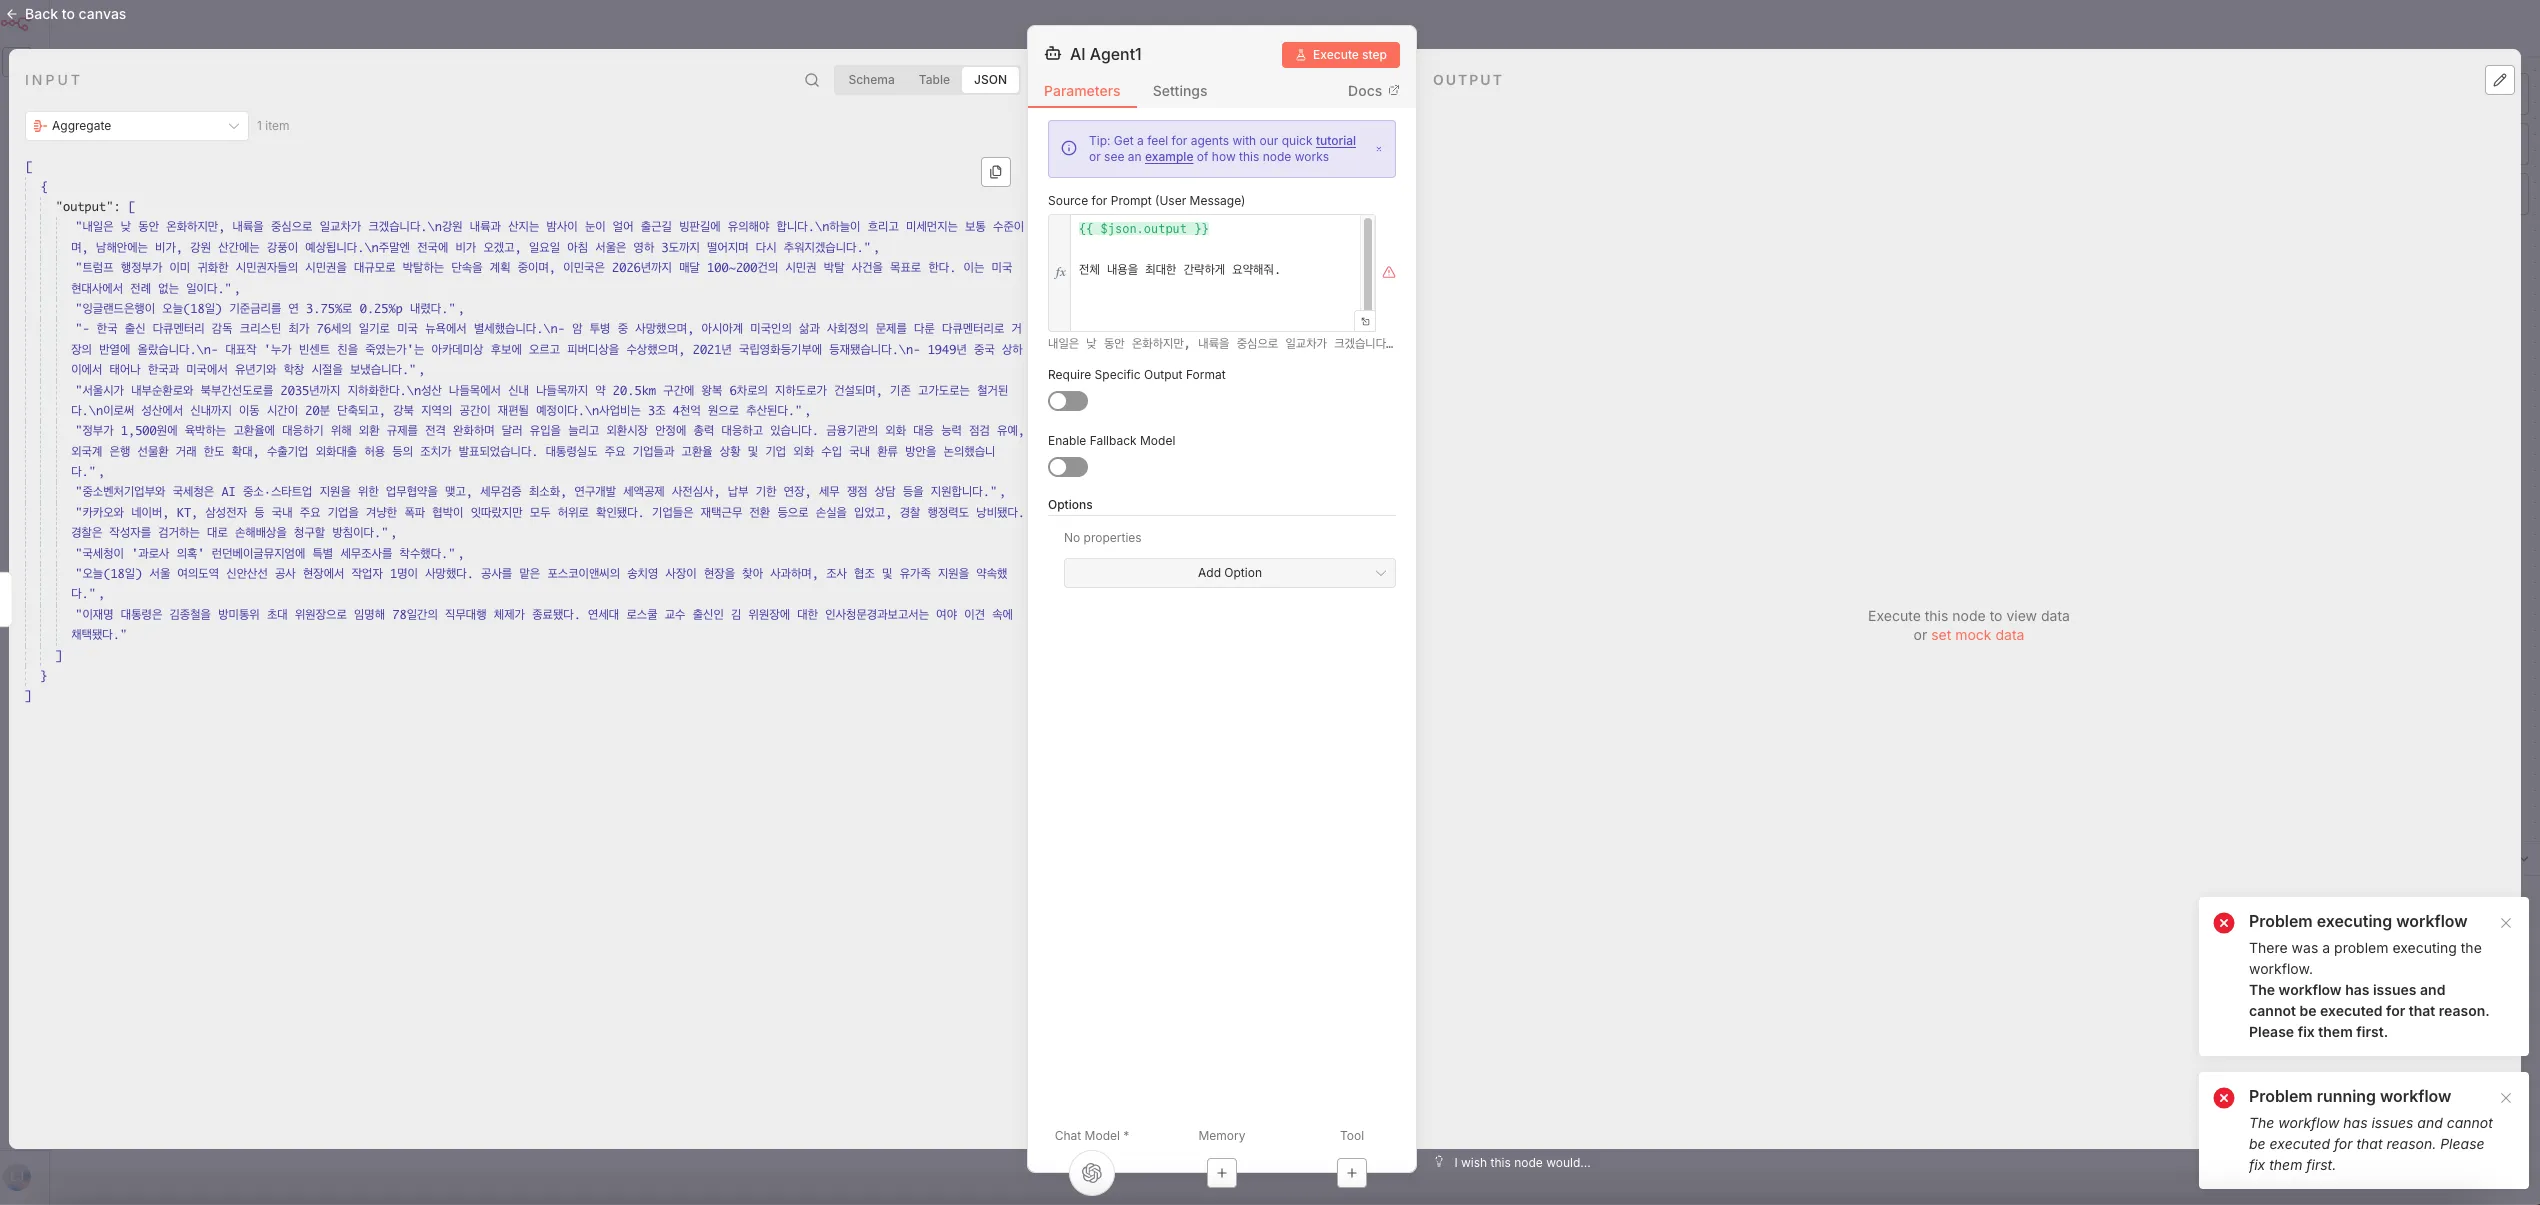This screenshot has width=2540, height=1205.
Task: Switch input view to Table
Action: pyautogui.click(x=934, y=80)
